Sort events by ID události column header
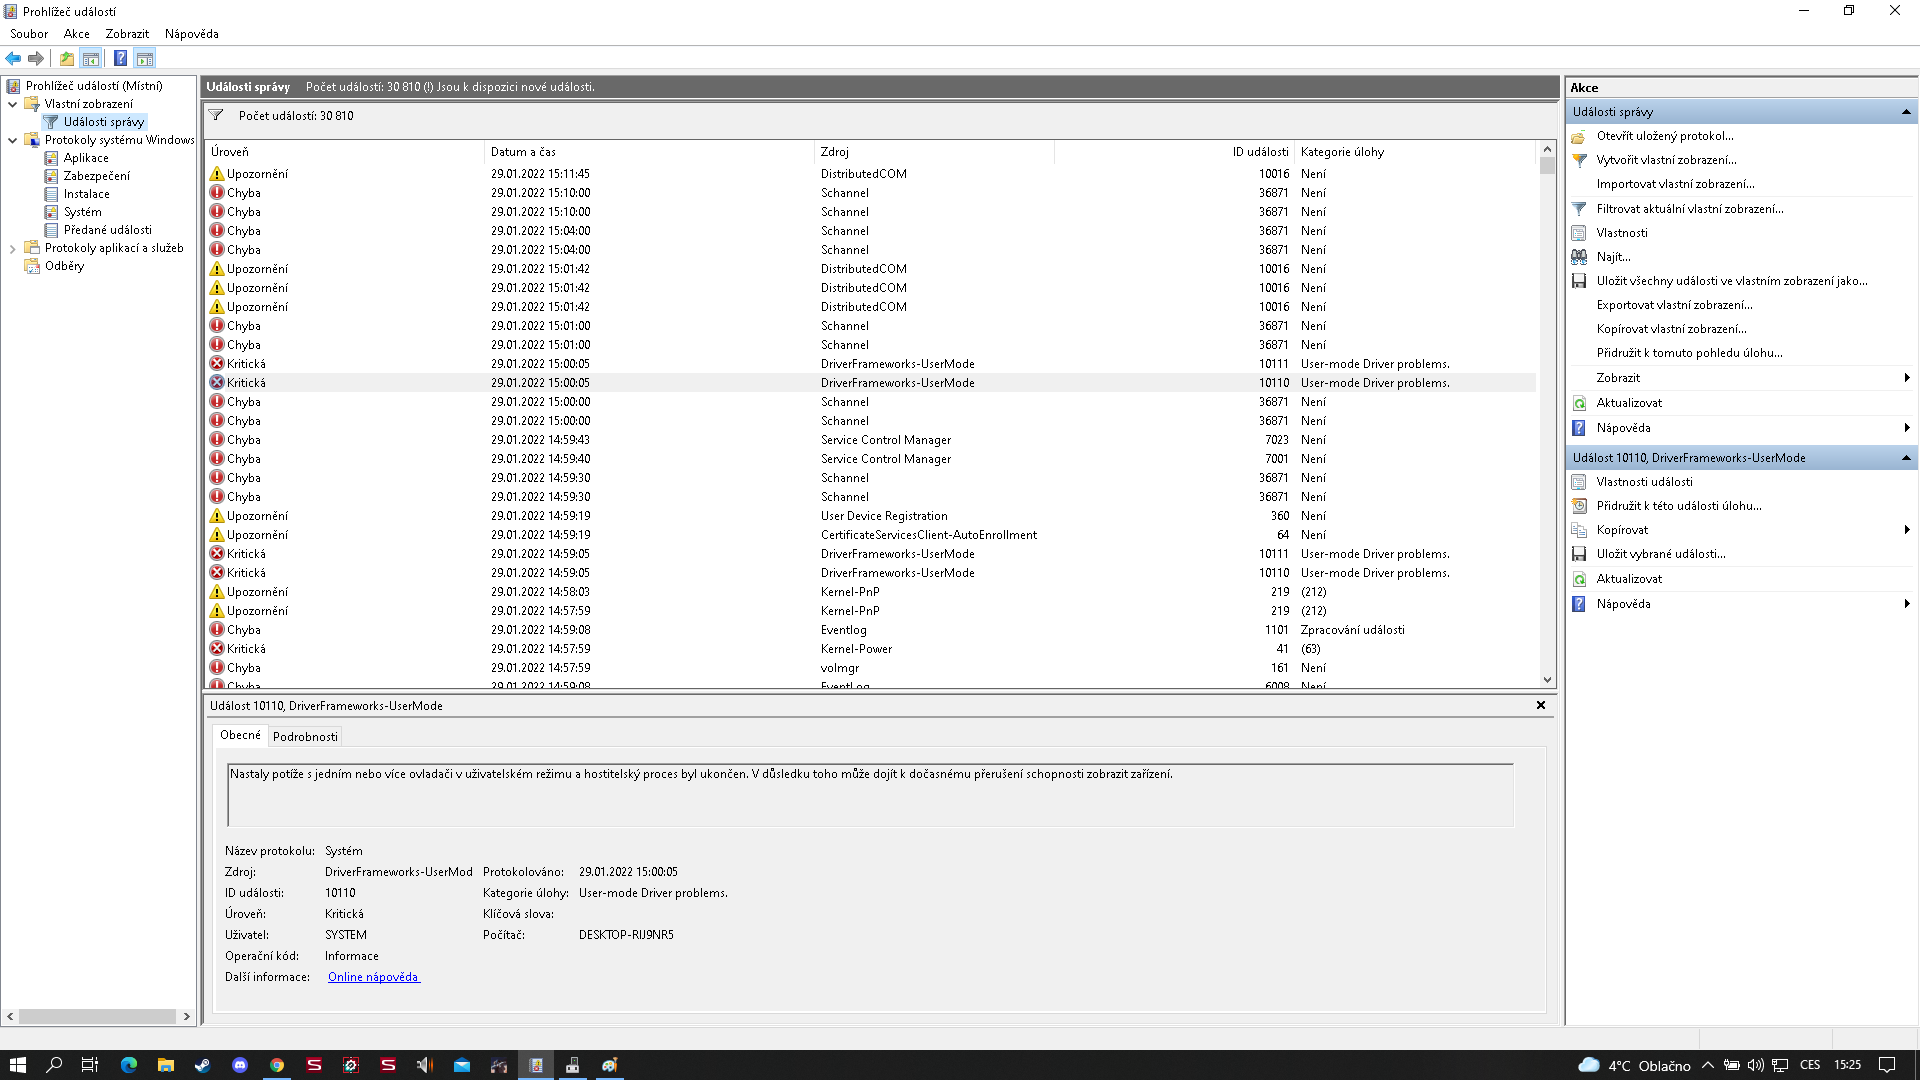The height and width of the screenshot is (1080, 1920). 1259,152
